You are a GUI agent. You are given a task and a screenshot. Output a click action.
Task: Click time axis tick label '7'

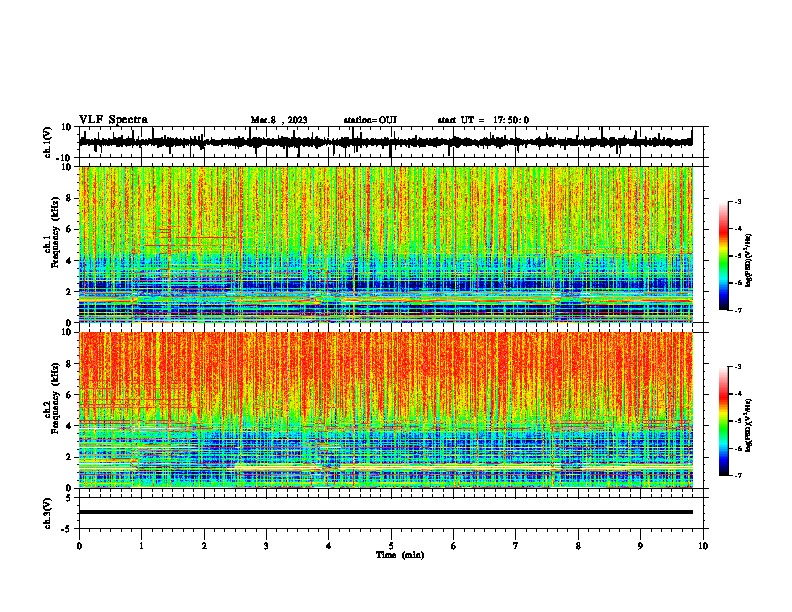tap(516, 546)
